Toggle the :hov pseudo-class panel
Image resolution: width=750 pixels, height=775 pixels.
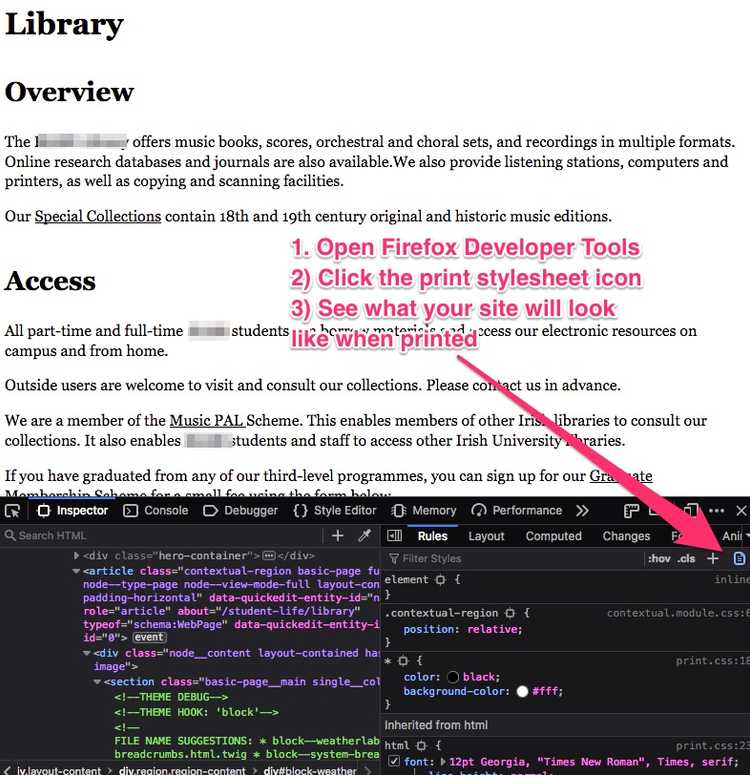[x=658, y=558]
